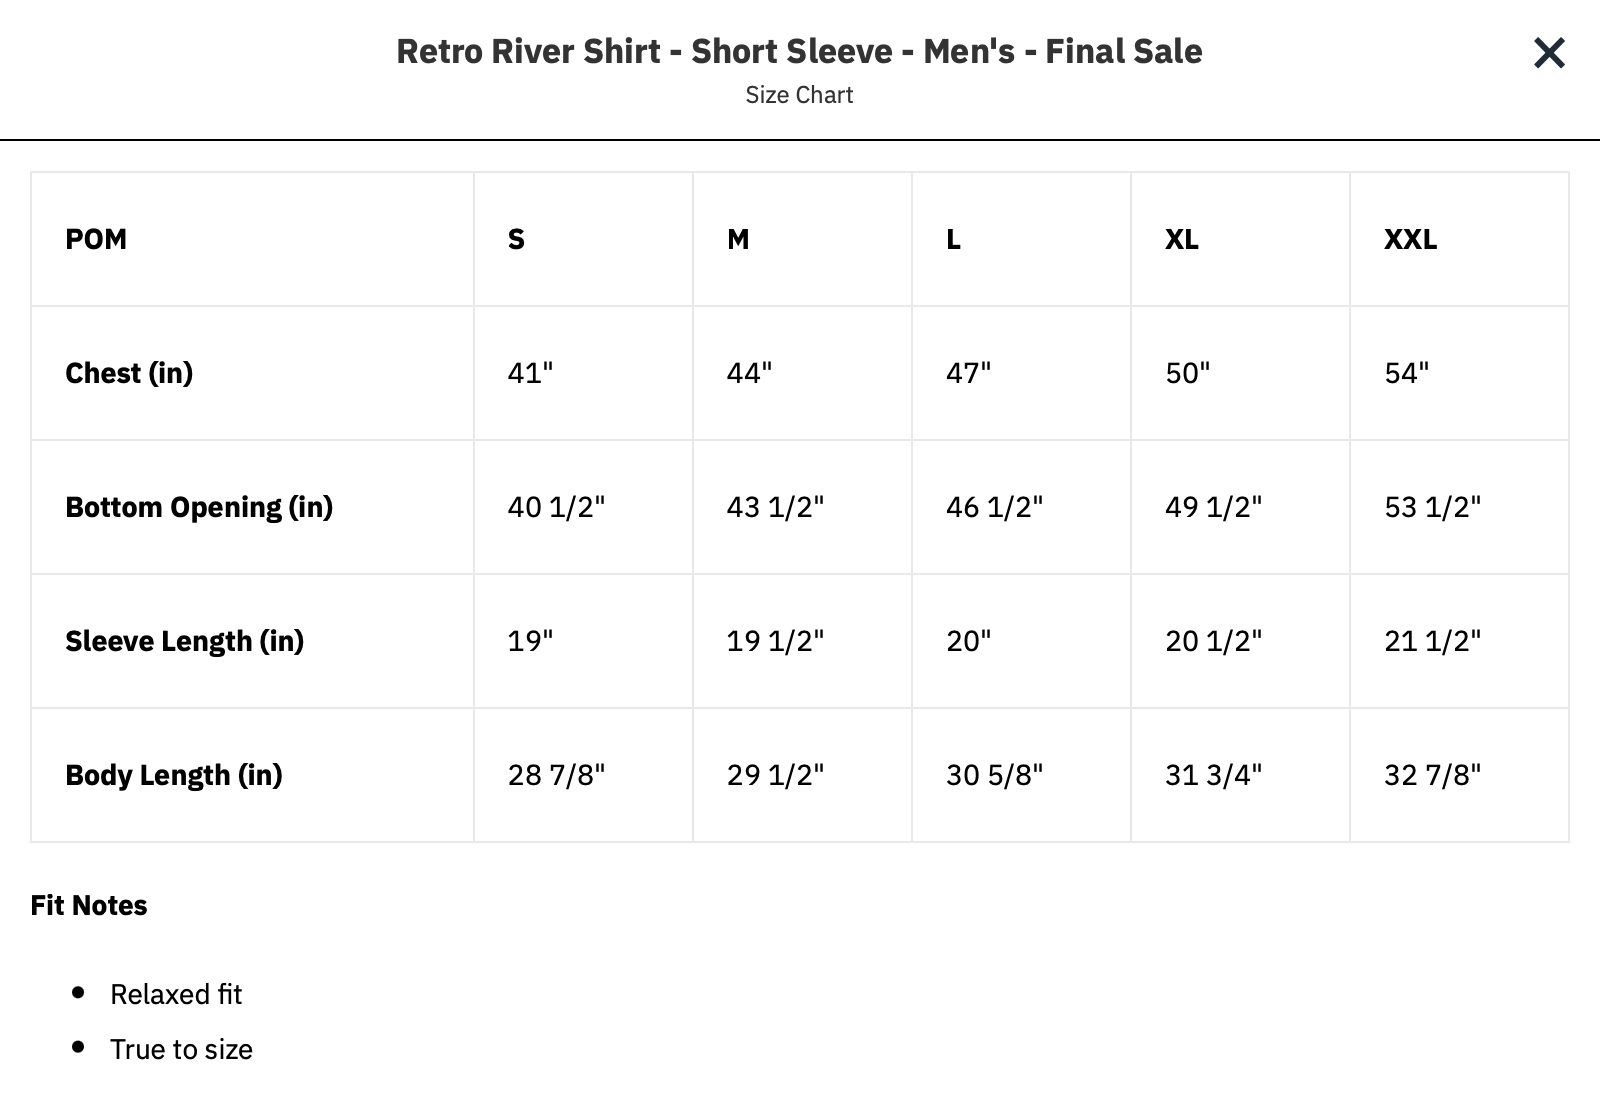The height and width of the screenshot is (1094, 1600).
Task: Click the POM column header
Action: click(96, 239)
